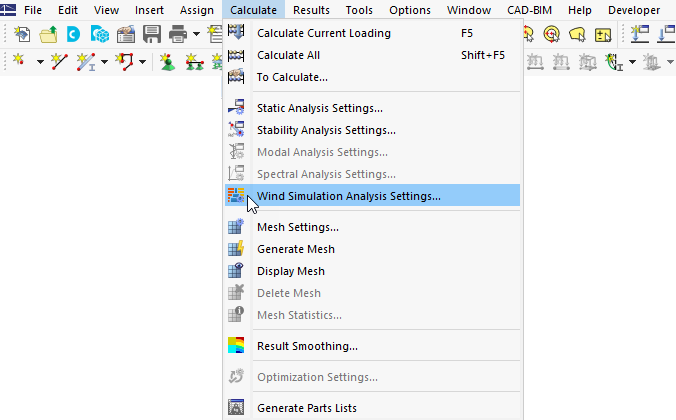Click the block manager cube icon
This screenshot has height=420, width=676.
pyautogui.click(x=99, y=34)
